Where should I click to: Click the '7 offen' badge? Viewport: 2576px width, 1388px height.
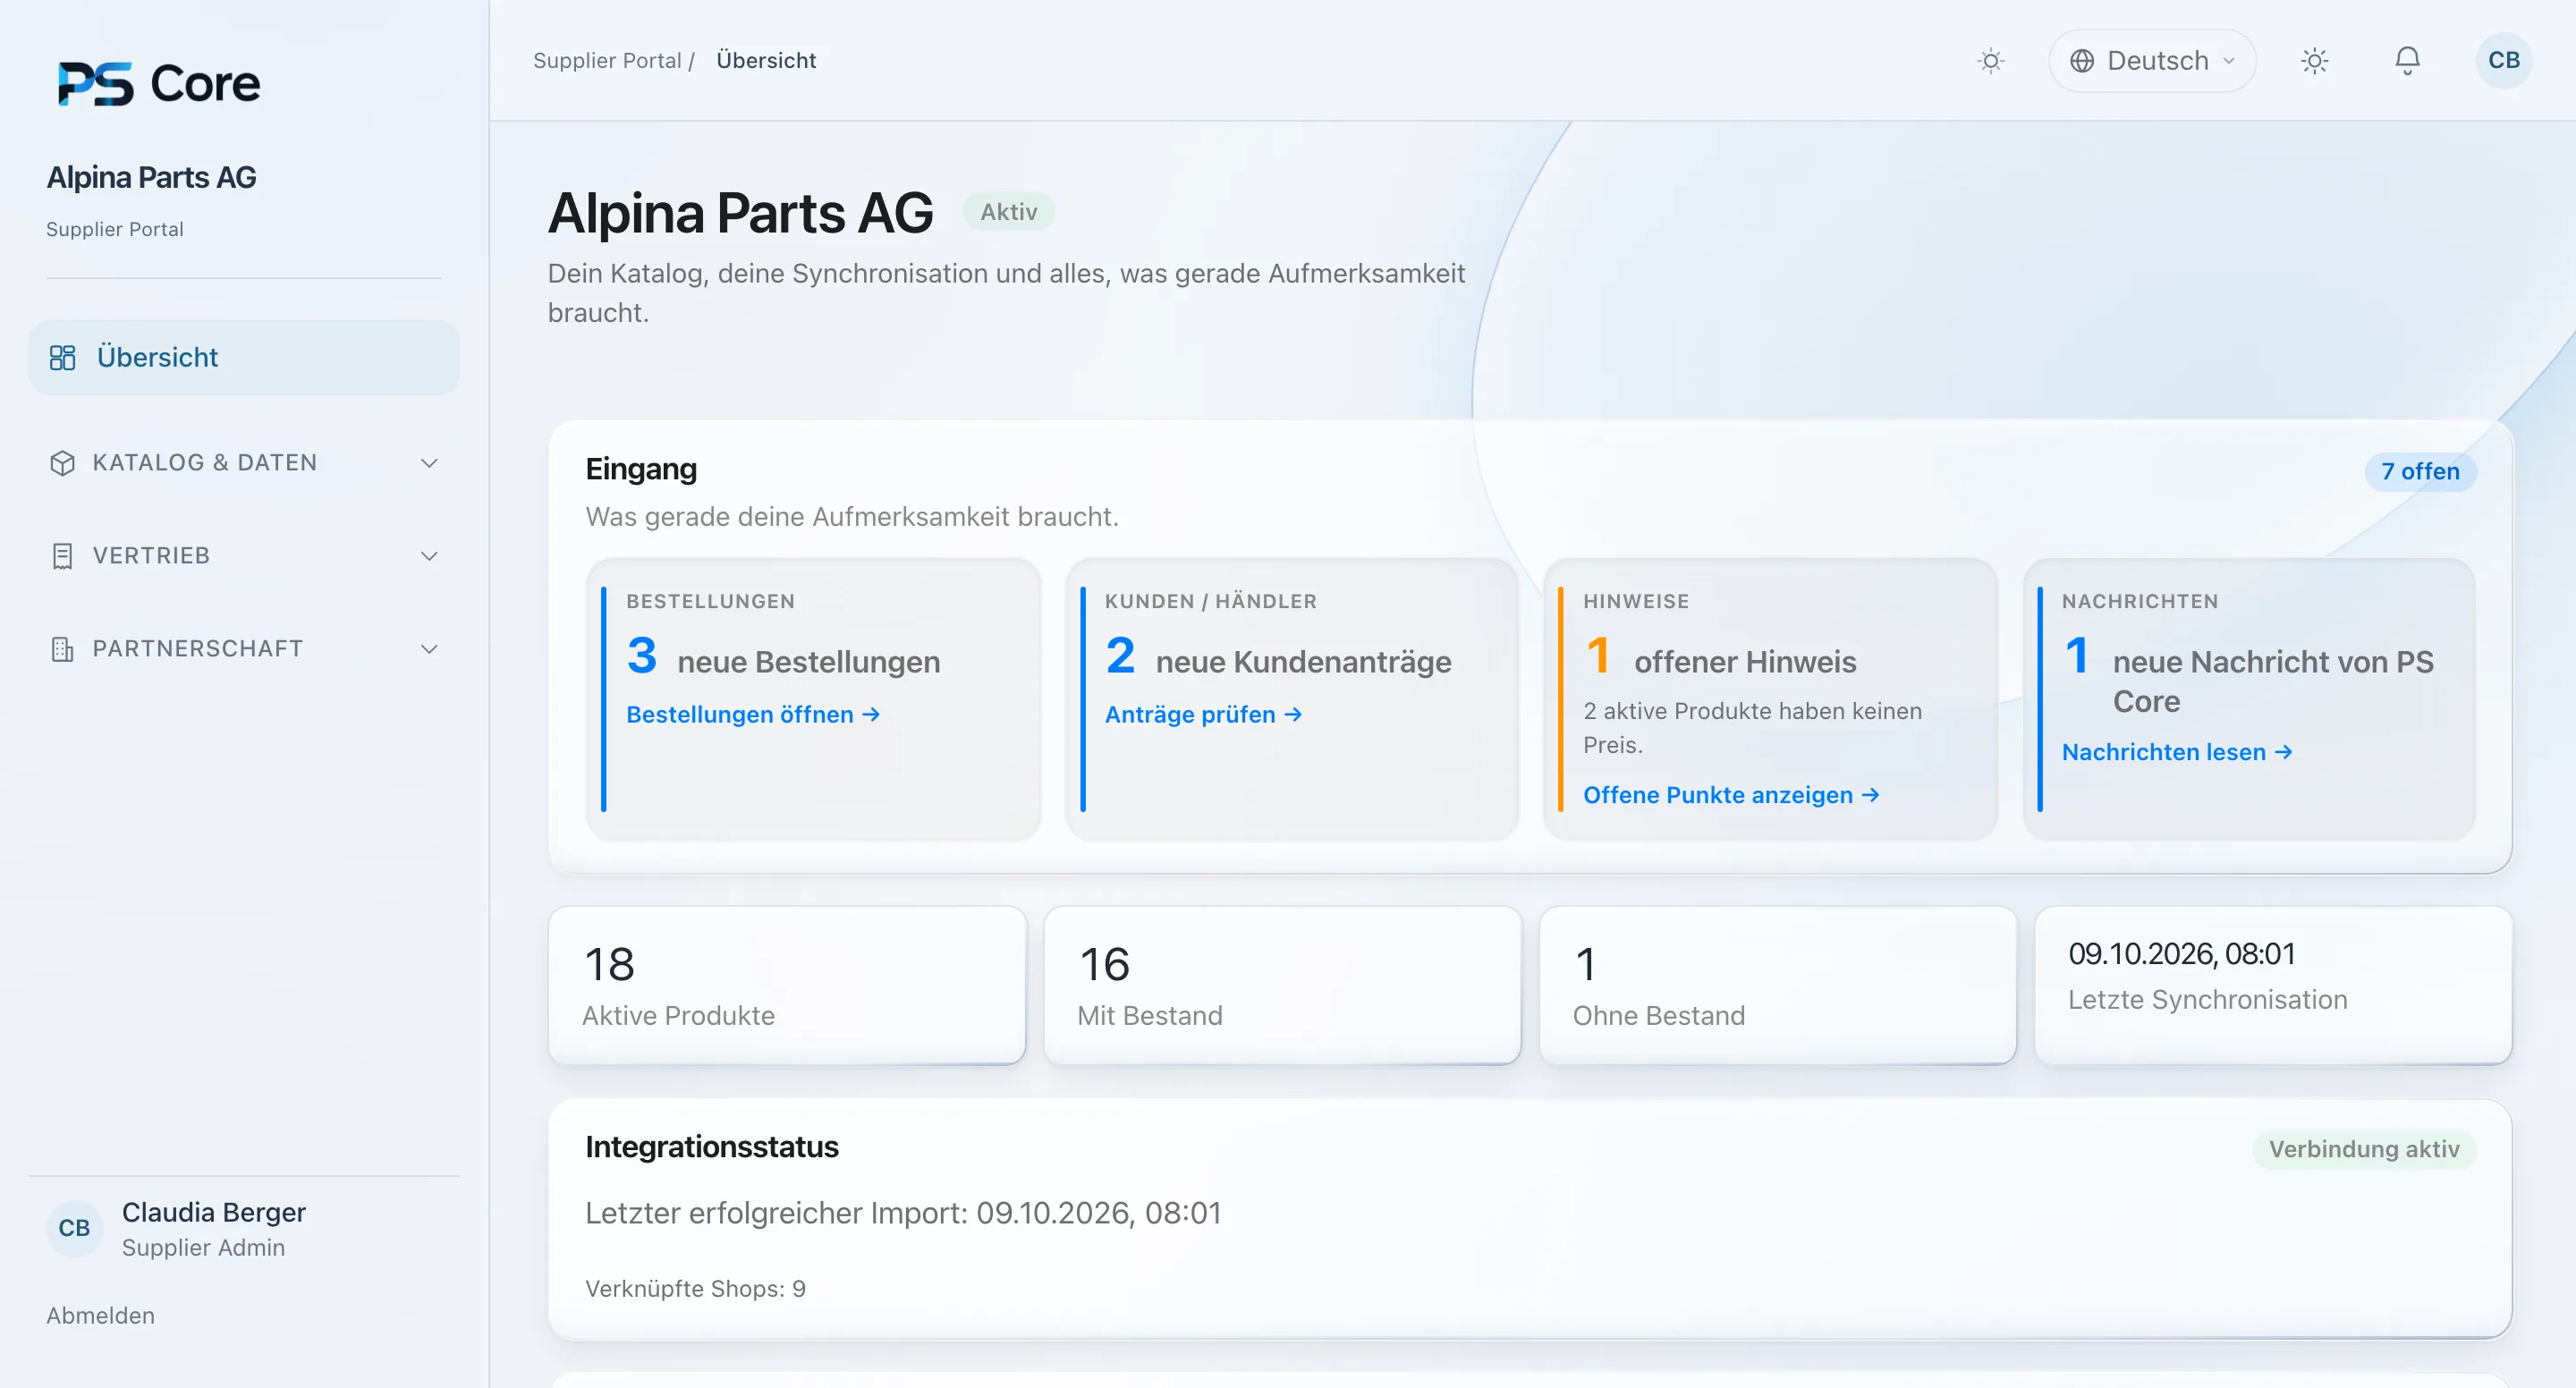pos(2420,471)
